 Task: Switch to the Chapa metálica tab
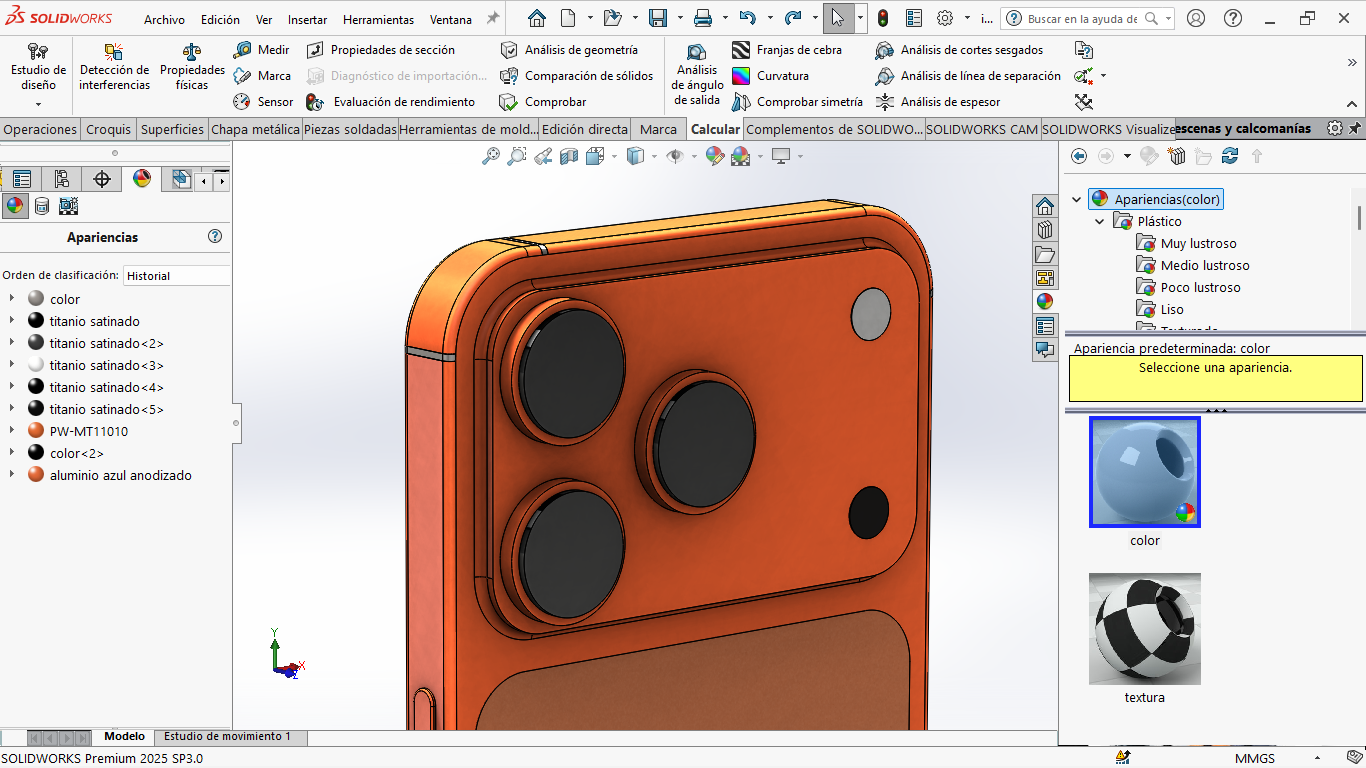point(255,129)
